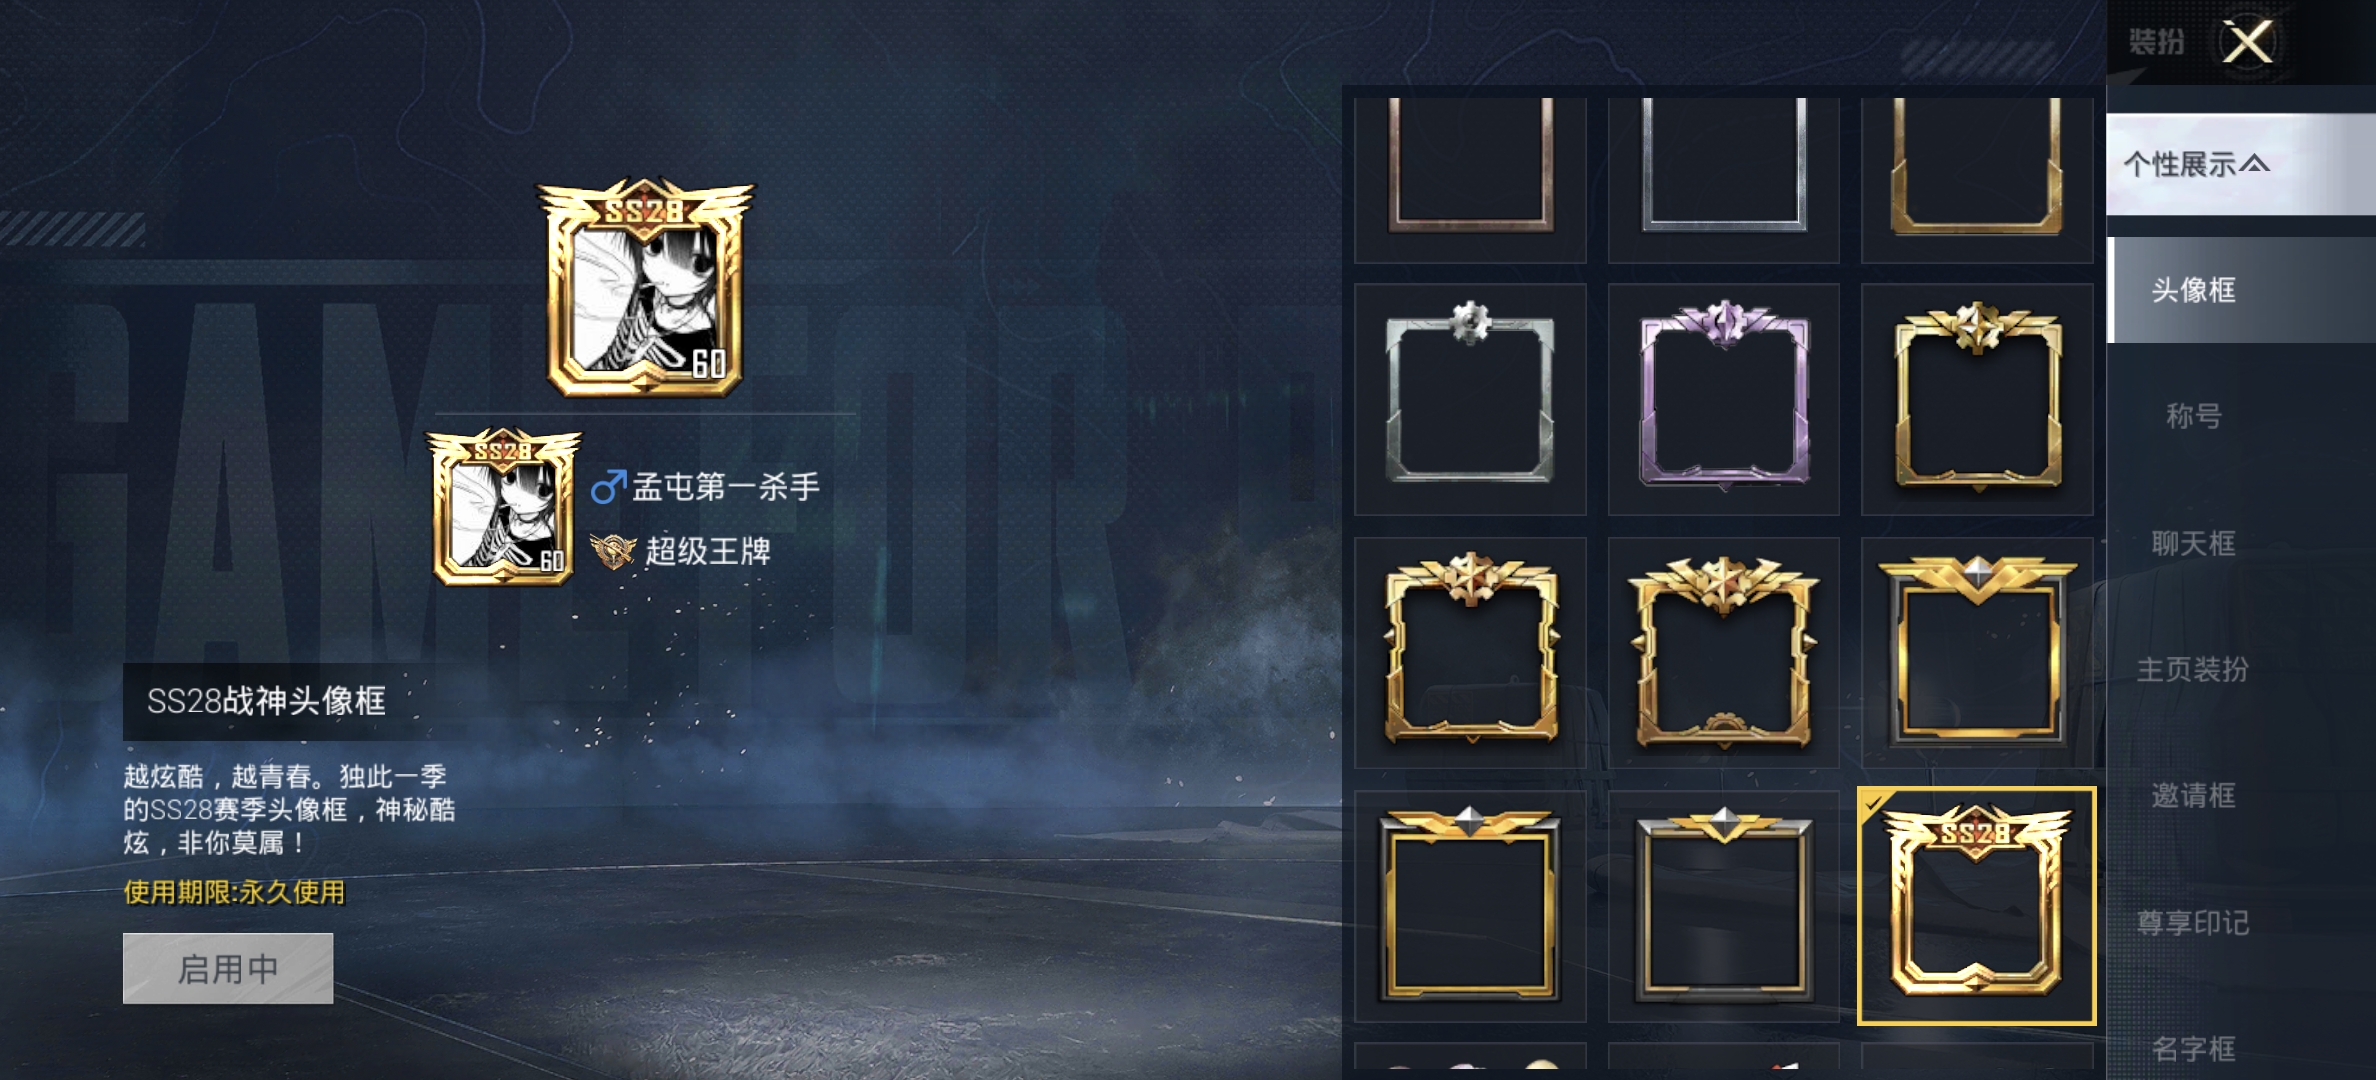Pick the gold frame with diamond chevron
Image resolution: width=2376 pixels, height=1080 pixels.
point(1976,652)
